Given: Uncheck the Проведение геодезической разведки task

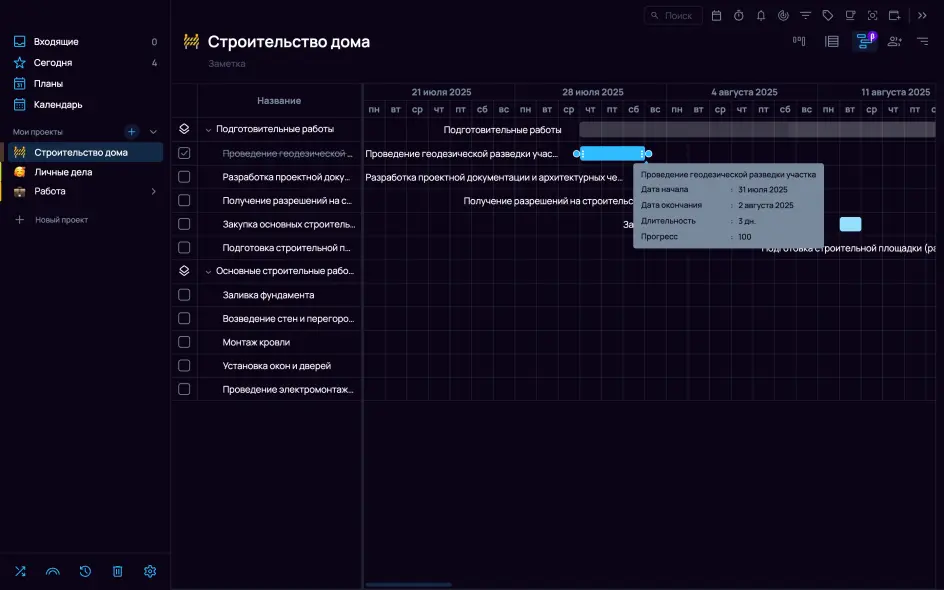Looking at the screenshot, I should (x=184, y=153).
